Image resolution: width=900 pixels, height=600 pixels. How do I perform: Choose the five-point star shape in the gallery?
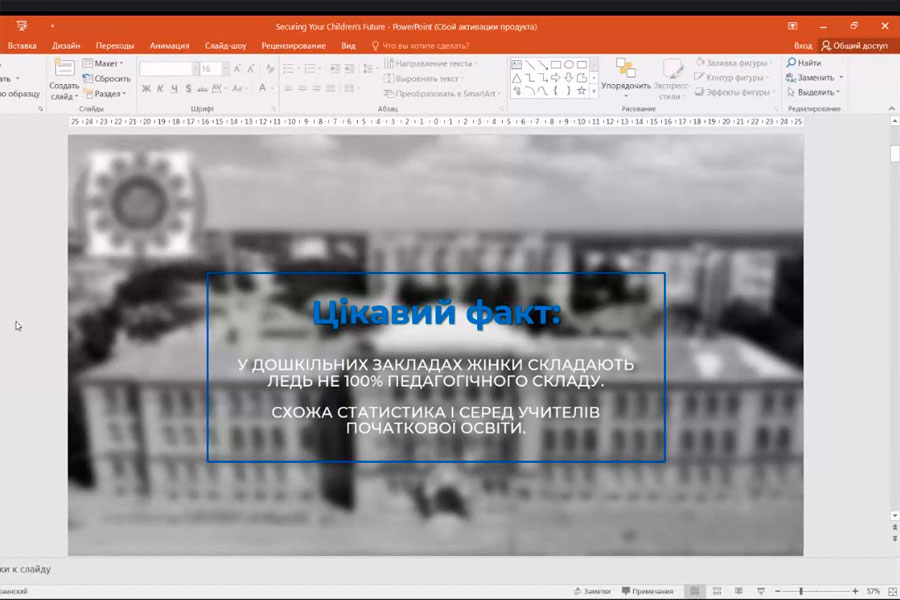click(x=581, y=91)
